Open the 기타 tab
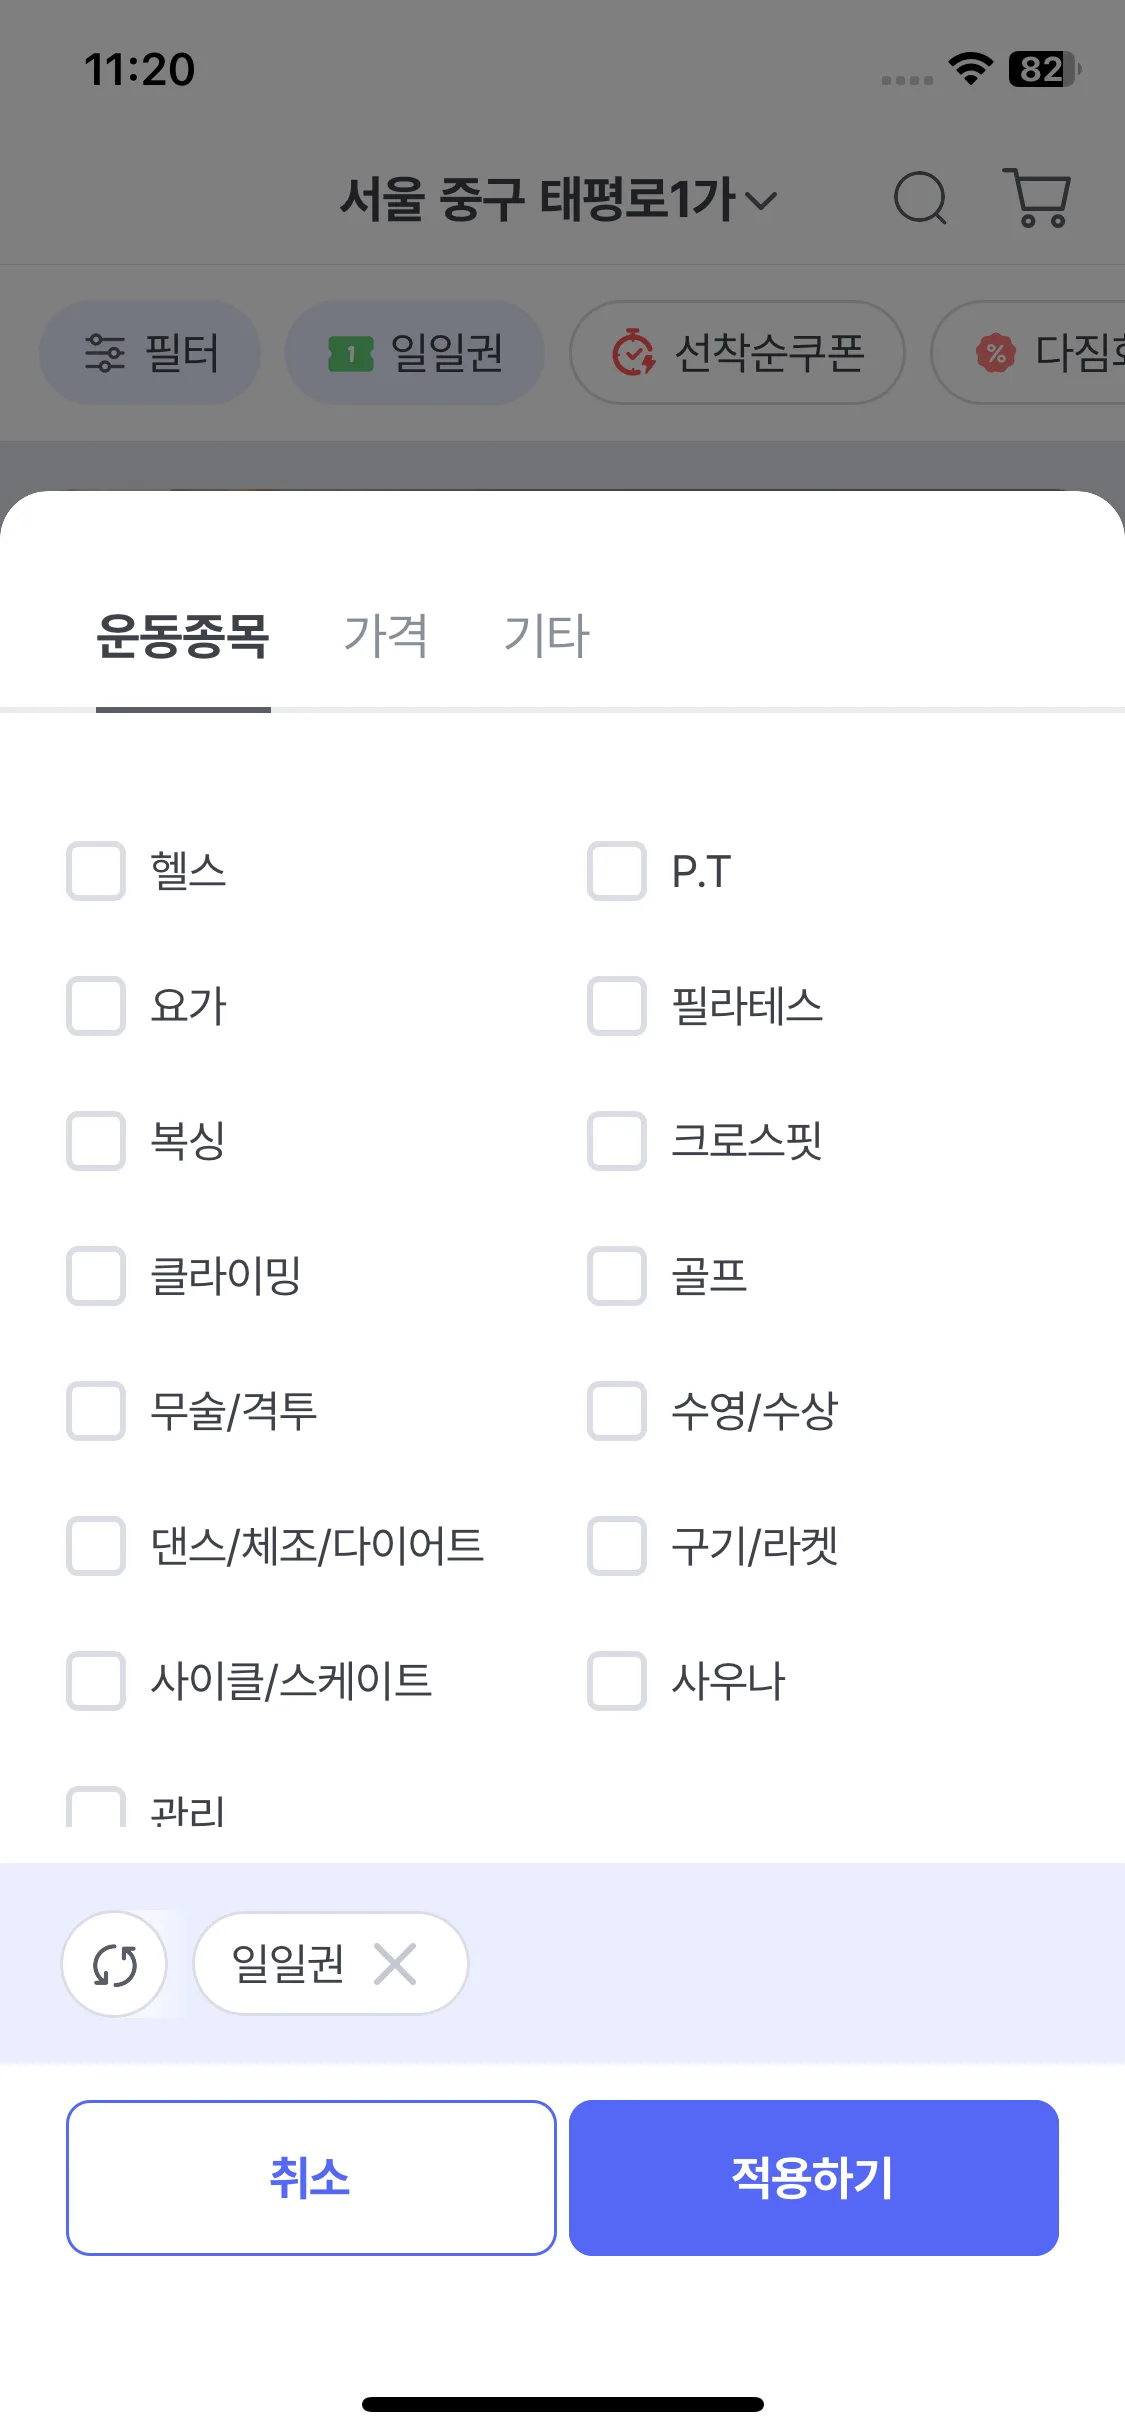Screen dimensions: 1125x2436 pos(547,636)
